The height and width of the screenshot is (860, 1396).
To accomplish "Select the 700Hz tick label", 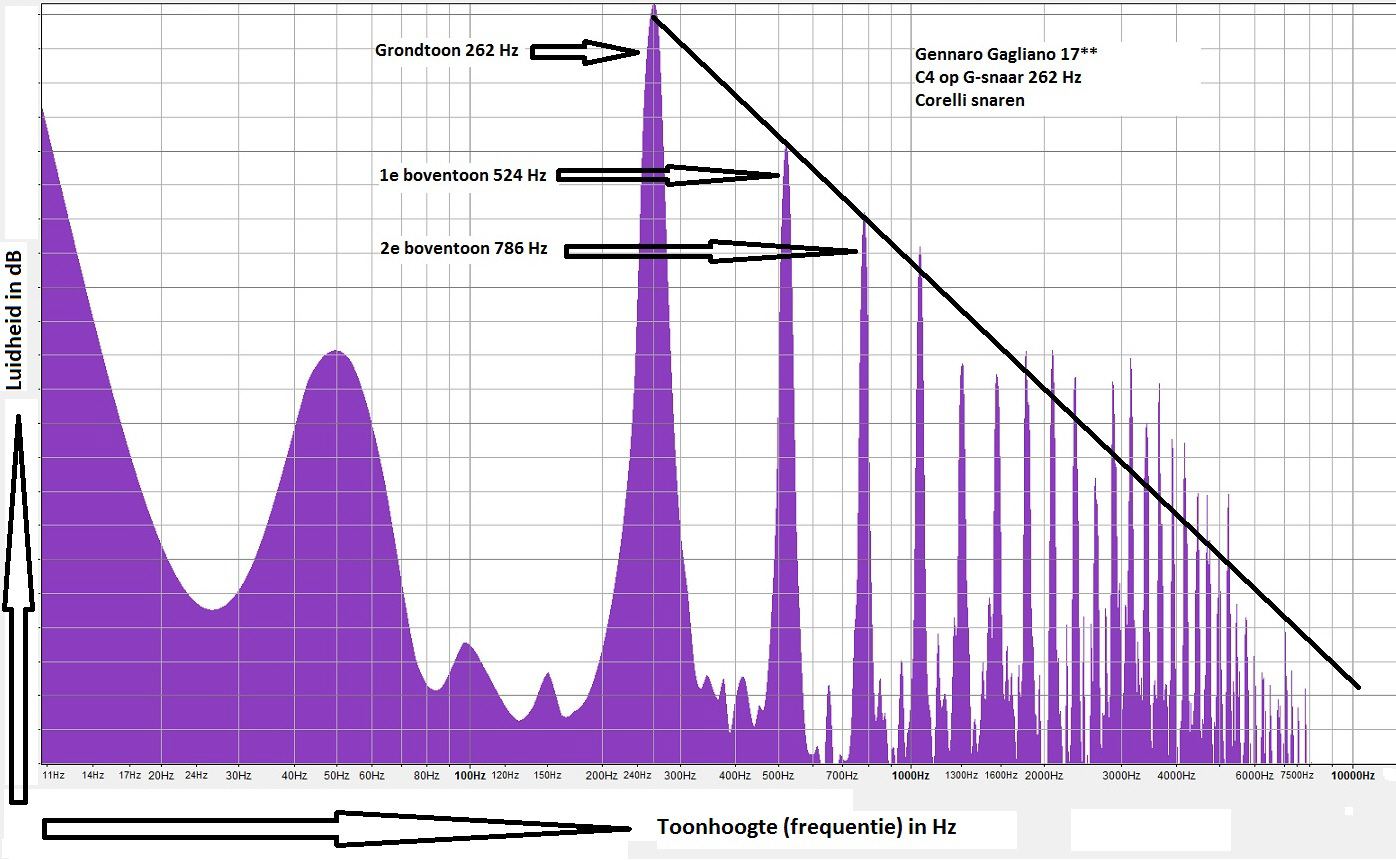I will click(841, 775).
